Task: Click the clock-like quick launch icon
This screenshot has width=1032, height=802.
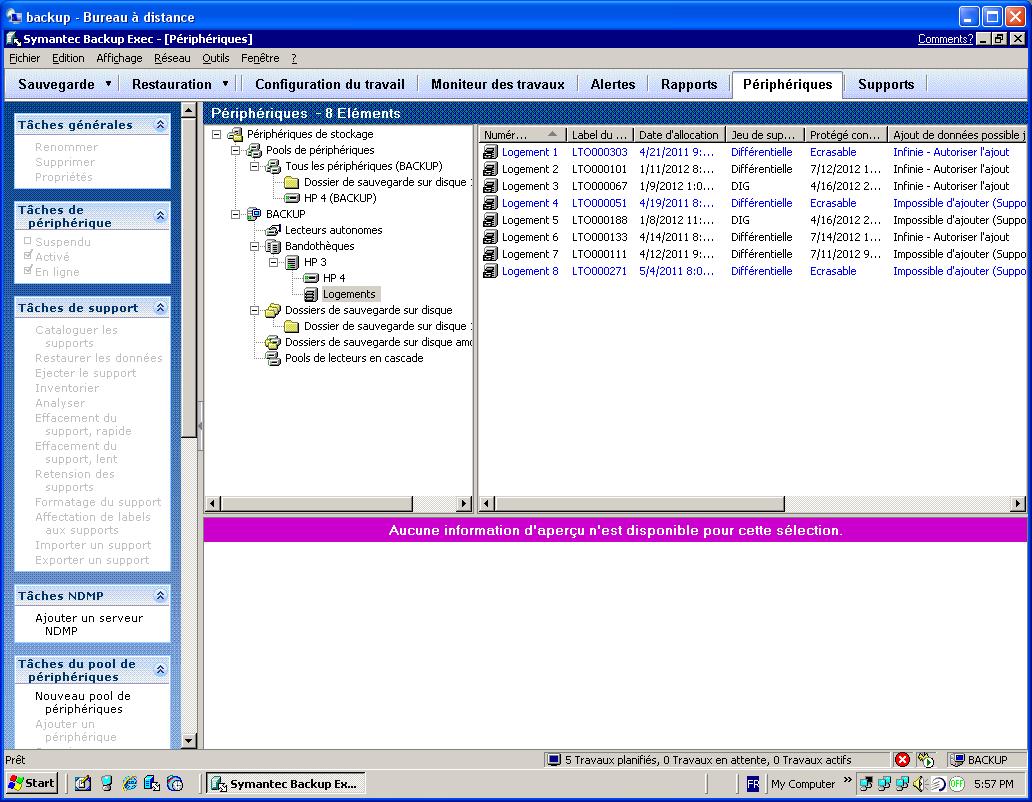Action: (175, 784)
